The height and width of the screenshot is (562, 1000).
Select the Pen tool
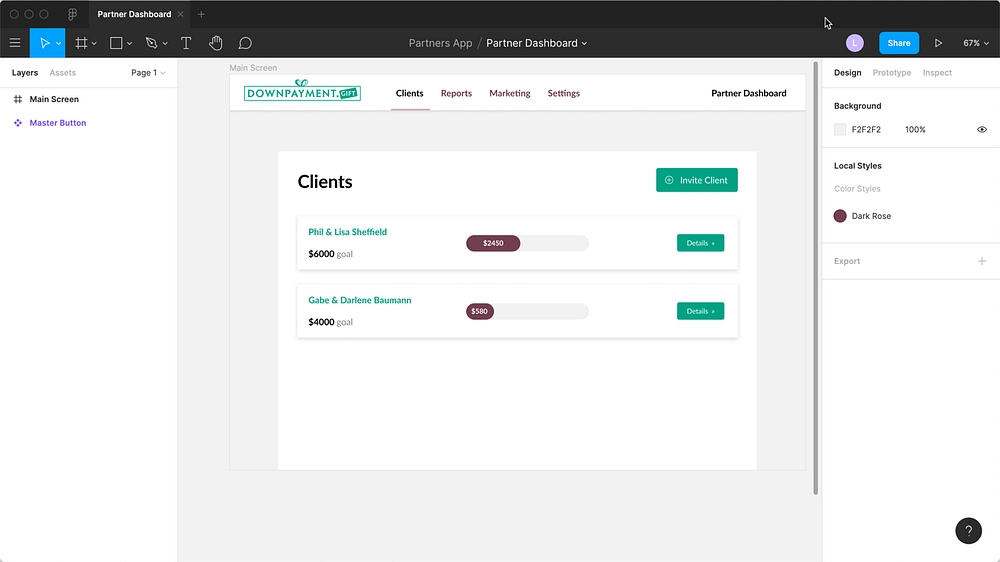coord(151,43)
